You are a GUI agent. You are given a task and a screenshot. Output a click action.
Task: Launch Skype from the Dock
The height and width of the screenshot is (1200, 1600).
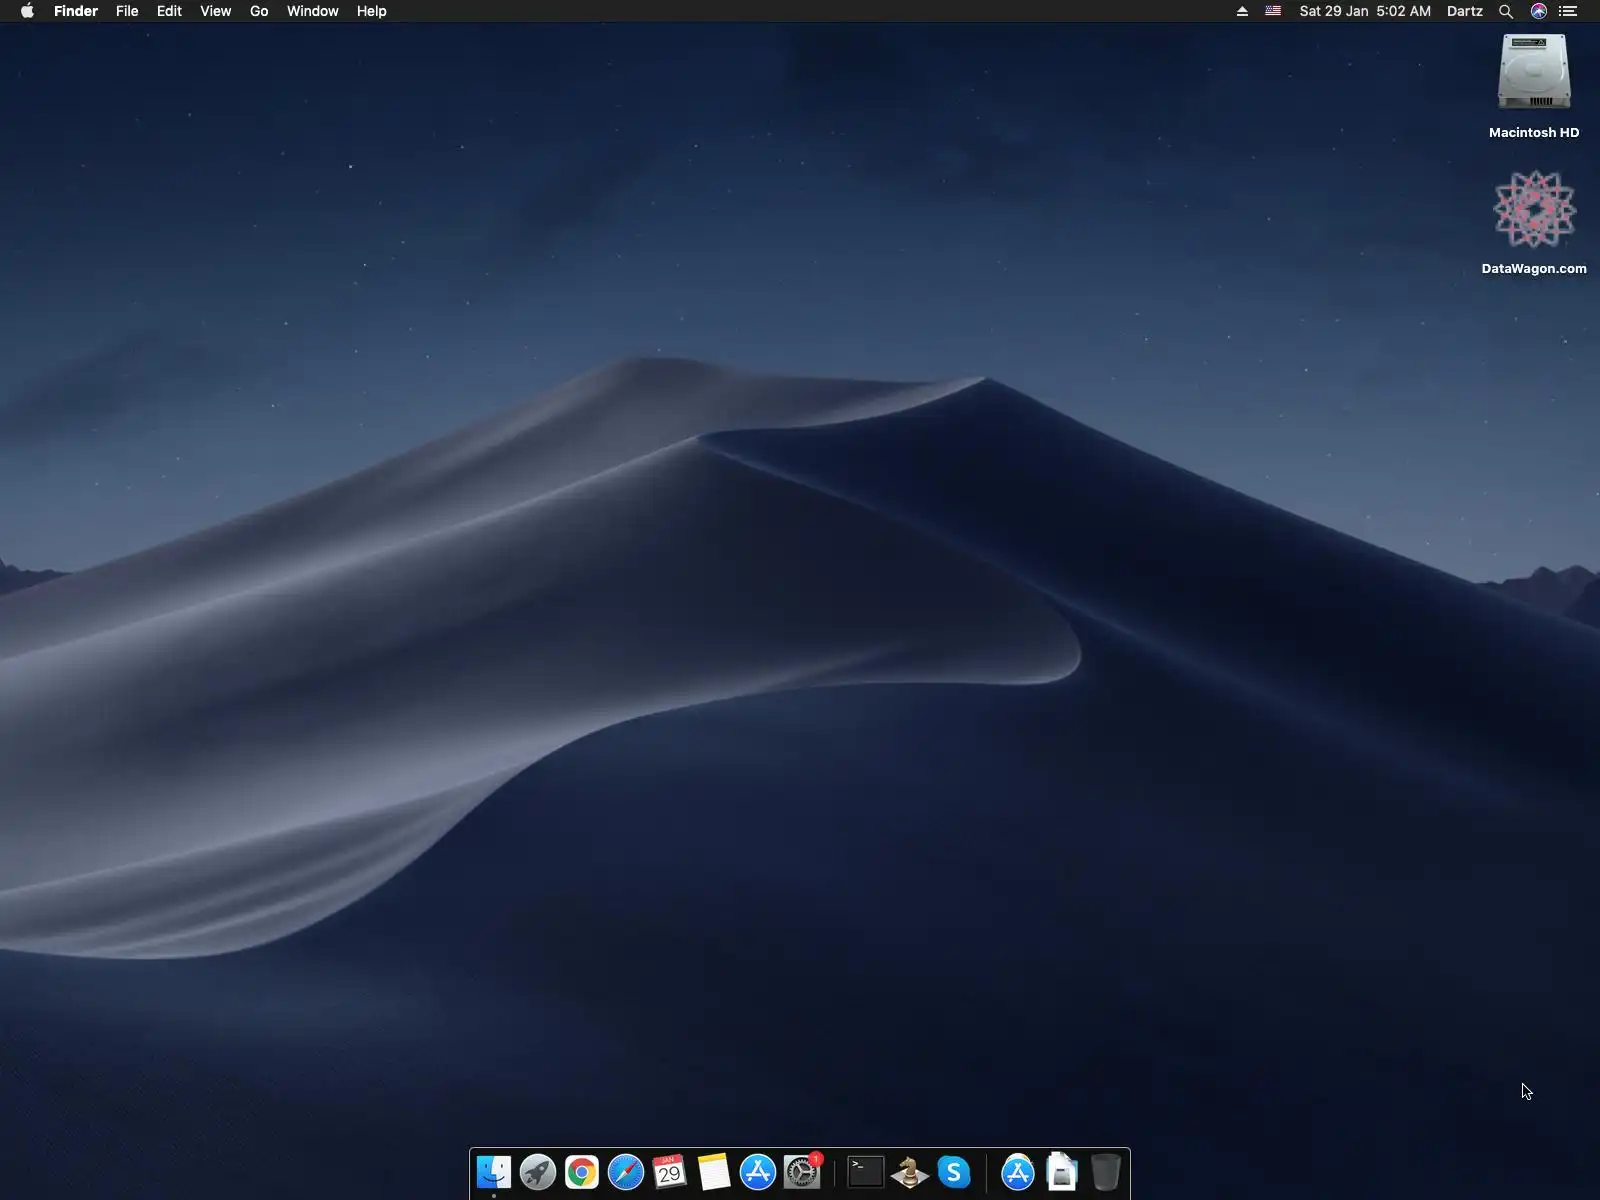coord(954,1172)
